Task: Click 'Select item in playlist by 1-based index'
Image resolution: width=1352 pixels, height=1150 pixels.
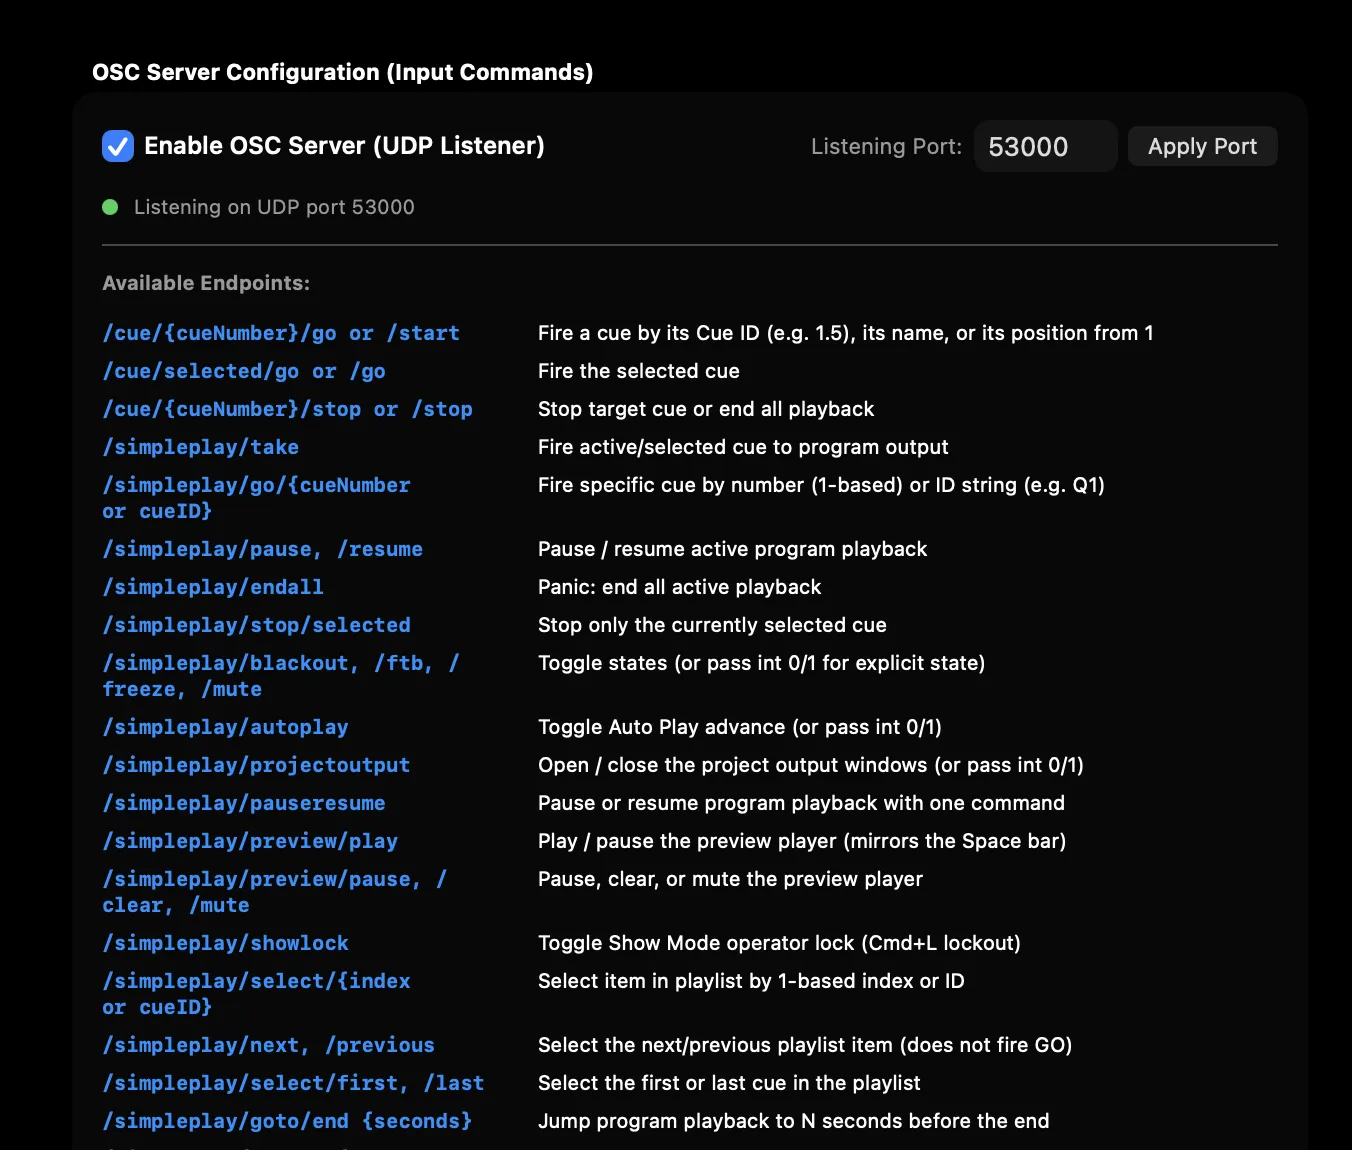Action: coord(751,981)
